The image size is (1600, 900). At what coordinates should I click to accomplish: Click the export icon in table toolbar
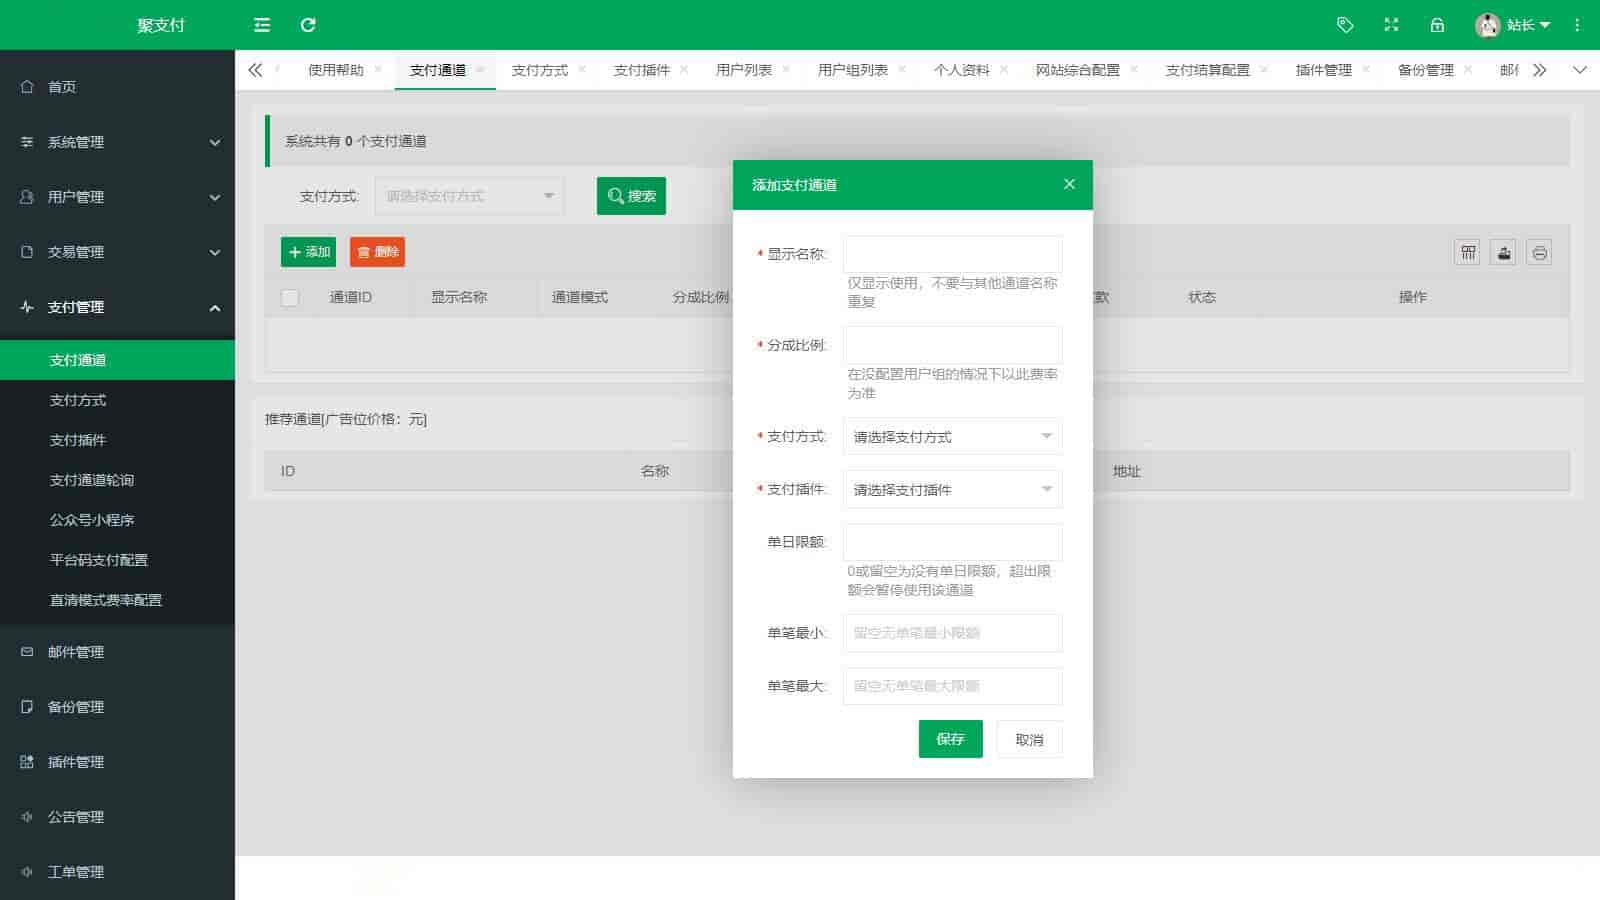click(x=1503, y=253)
